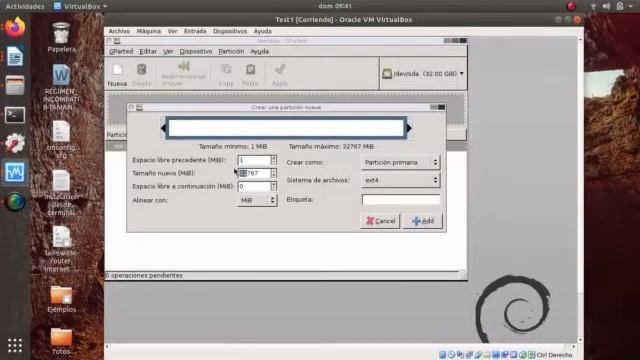This screenshot has height=360, width=640.
Task: Click the wrench settings tool dock icon
Action: pos(15,144)
